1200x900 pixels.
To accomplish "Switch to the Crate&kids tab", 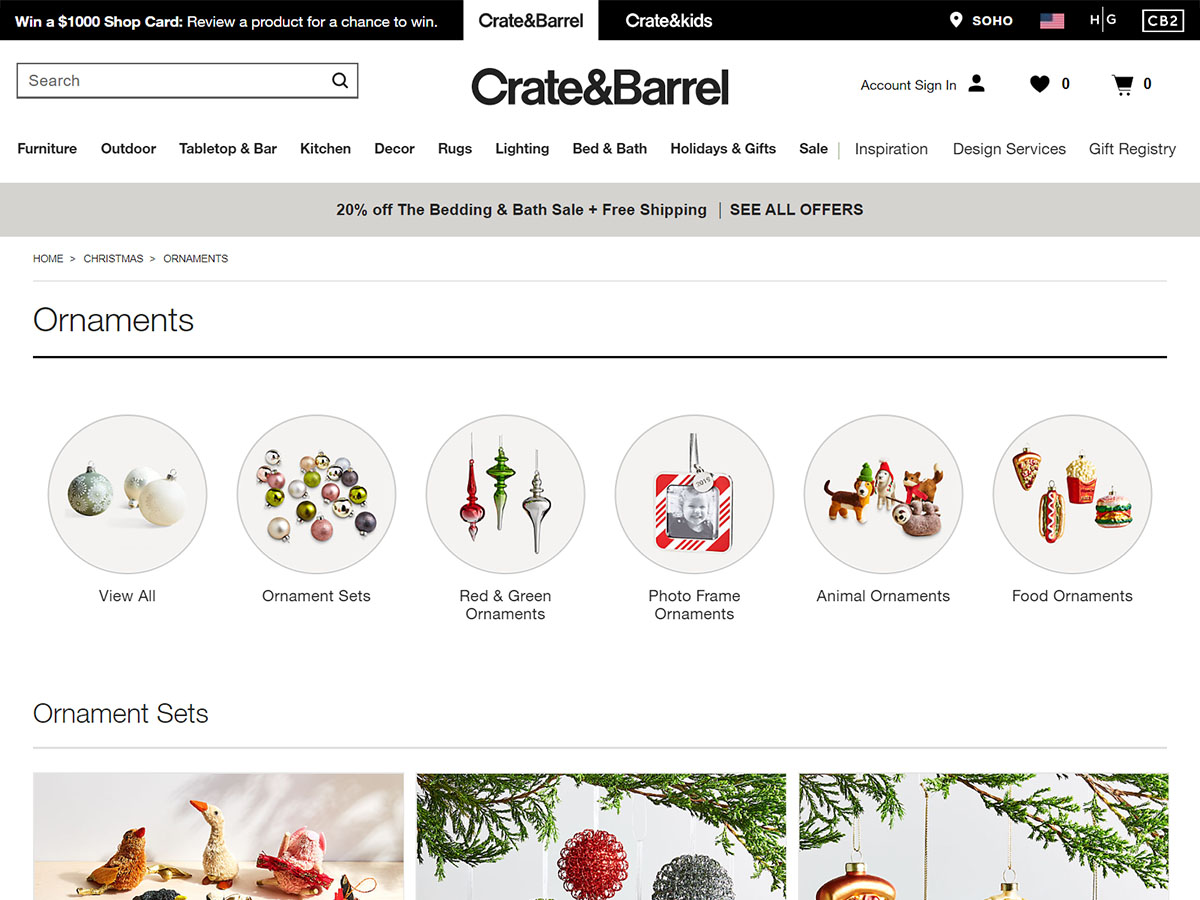I will click(x=669, y=20).
